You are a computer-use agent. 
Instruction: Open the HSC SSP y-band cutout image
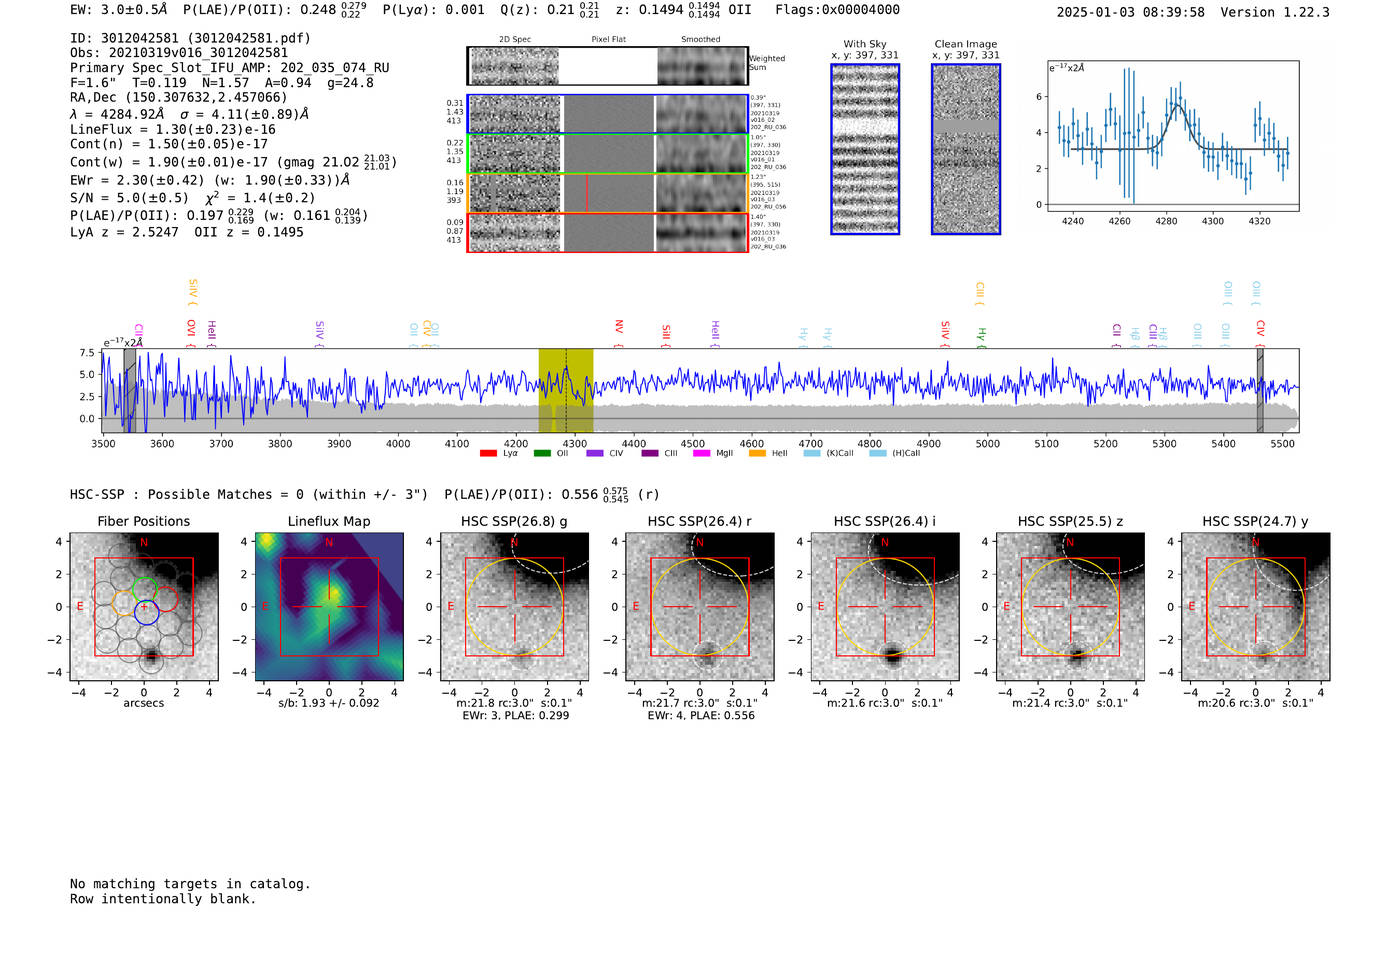(1255, 606)
